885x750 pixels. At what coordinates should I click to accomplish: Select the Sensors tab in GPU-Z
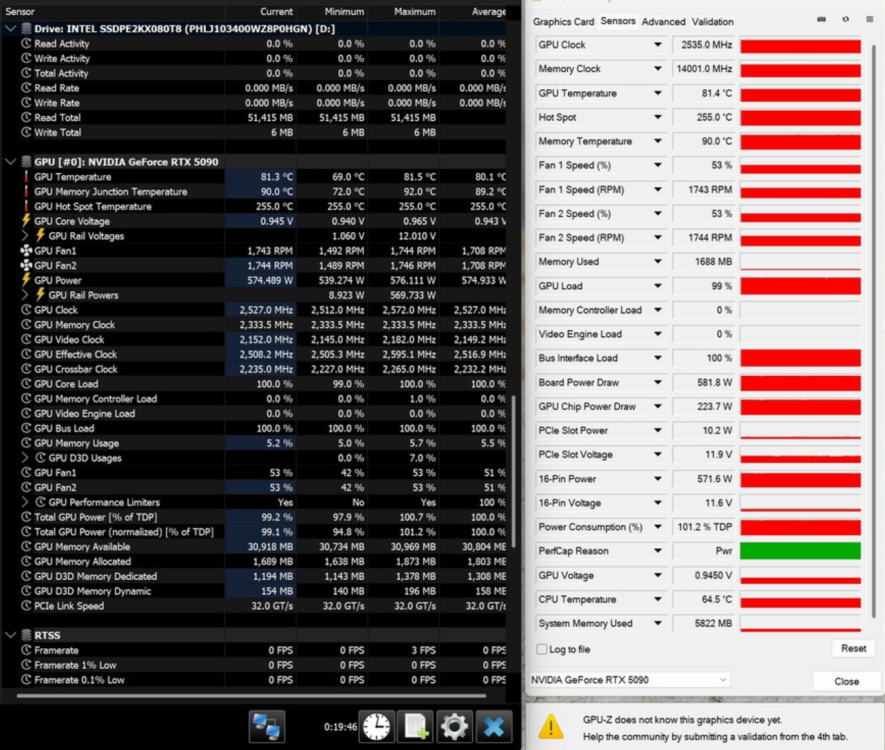tap(618, 21)
